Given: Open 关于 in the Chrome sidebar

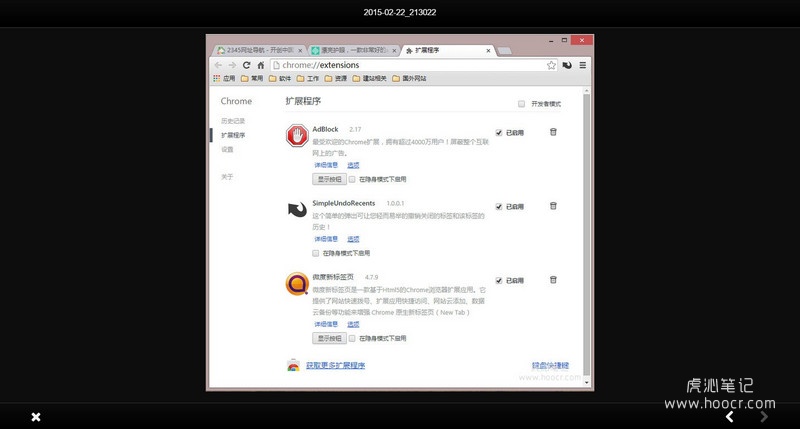Looking at the screenshot, I should point(227,177).
